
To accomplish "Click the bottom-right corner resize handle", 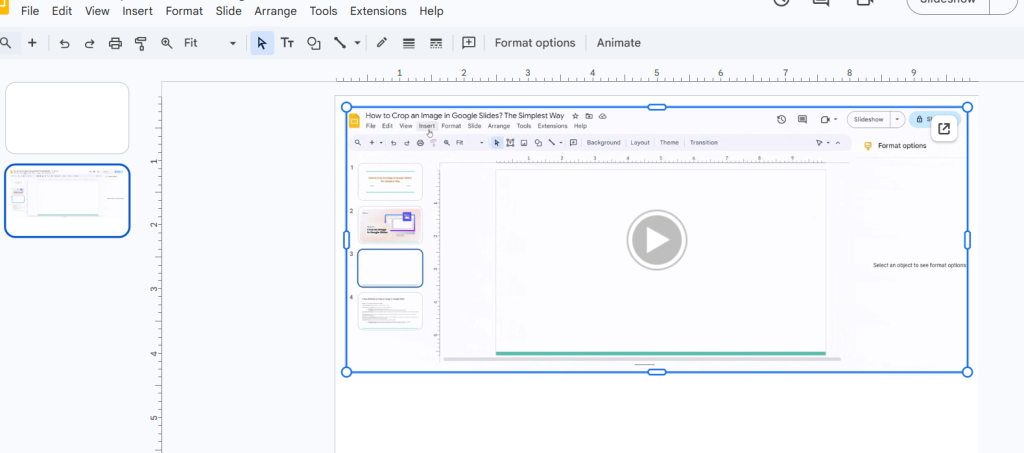I will click(x=967, y=372).
